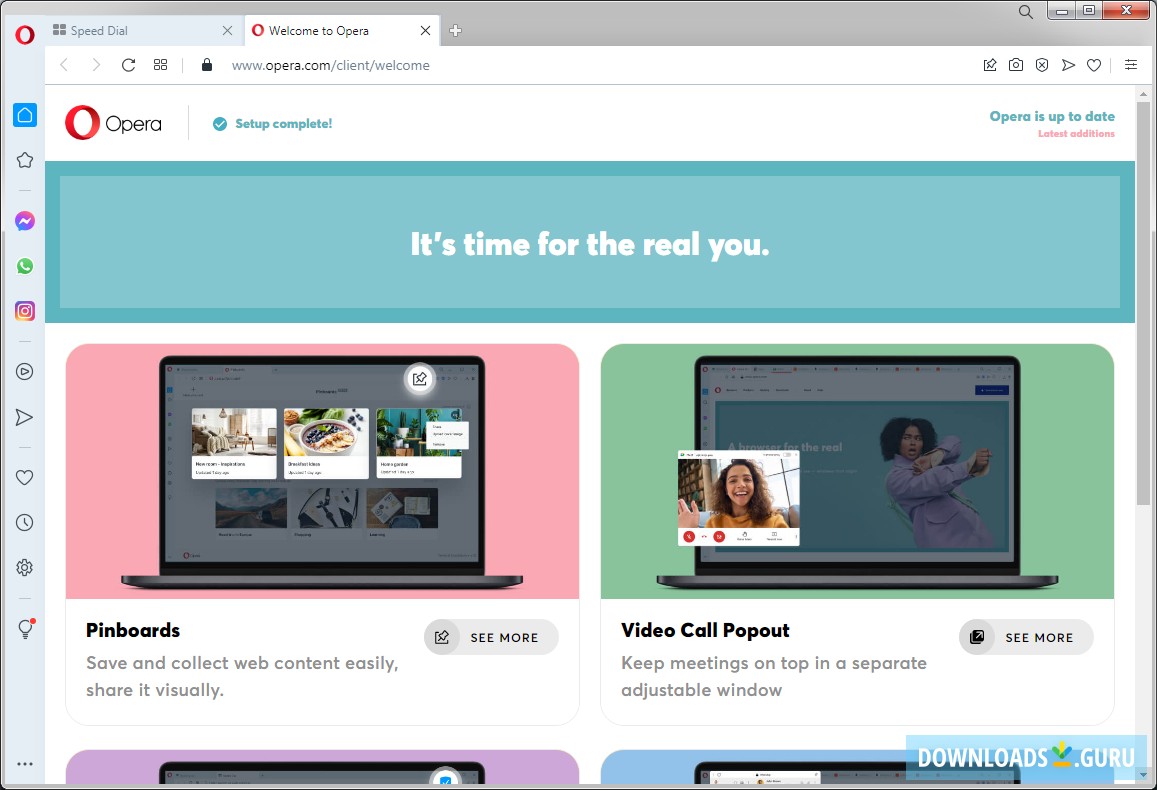
Task: Send page to My Flow toolbar icon
Action: pos(1068,65)
